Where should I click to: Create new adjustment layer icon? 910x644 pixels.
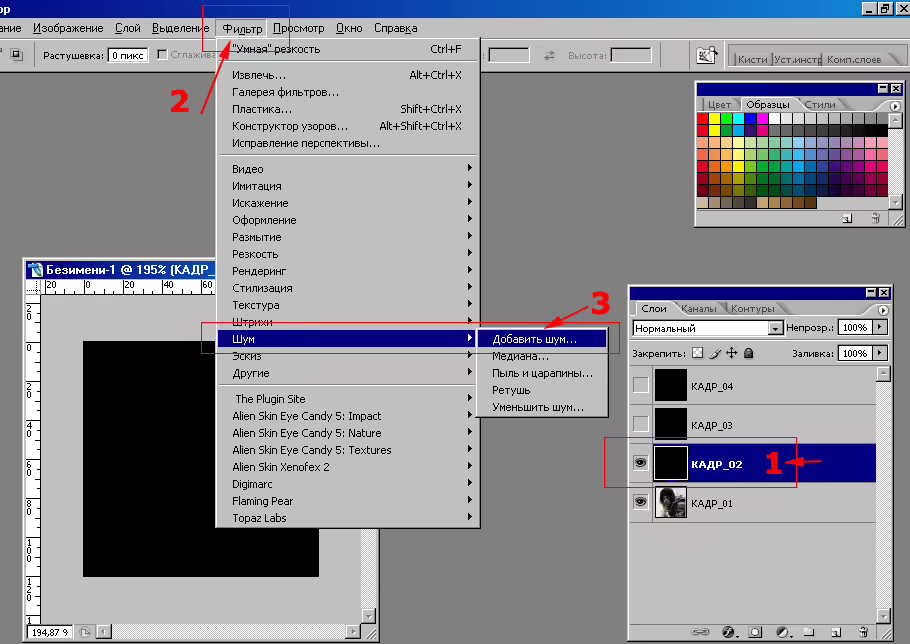click(x=783, y=632)
